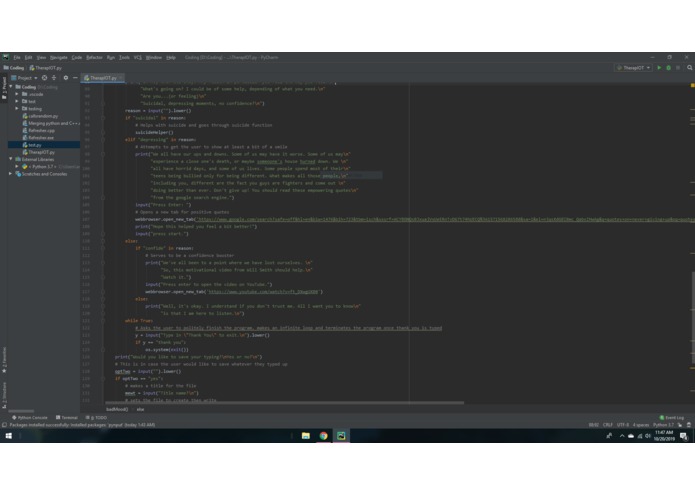This screenshot has height=494, width=695.
Task: Open the File menu
Action: pos(17,58)
